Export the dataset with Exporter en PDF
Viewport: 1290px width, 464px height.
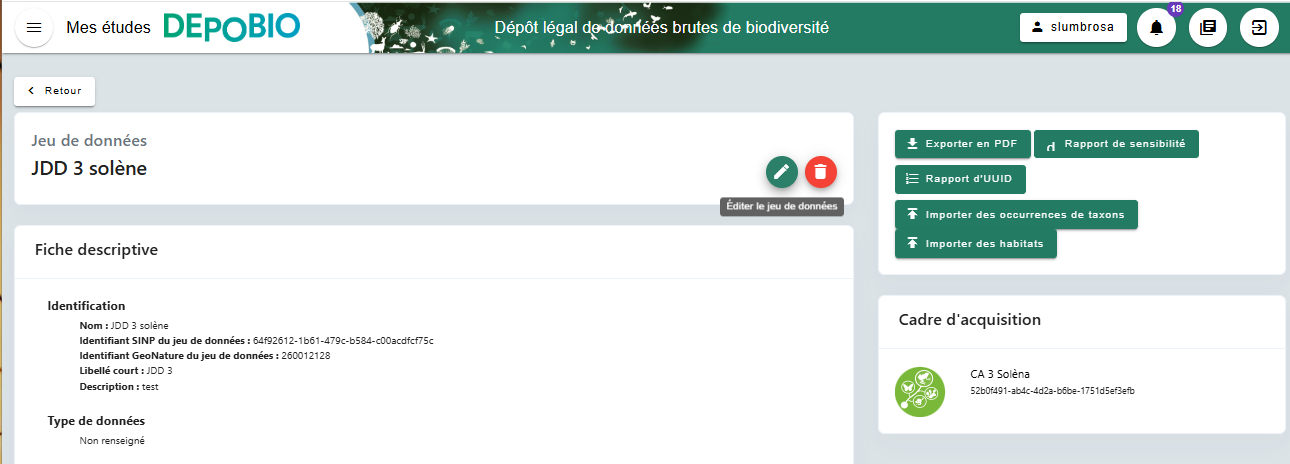click(x=962, y=144)
